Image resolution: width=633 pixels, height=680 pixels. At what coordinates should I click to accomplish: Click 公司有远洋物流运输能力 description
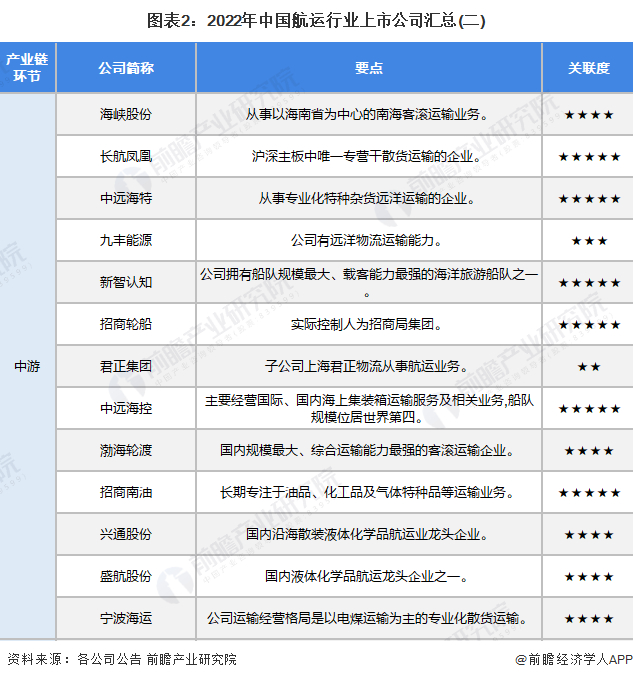coord(367,240)
